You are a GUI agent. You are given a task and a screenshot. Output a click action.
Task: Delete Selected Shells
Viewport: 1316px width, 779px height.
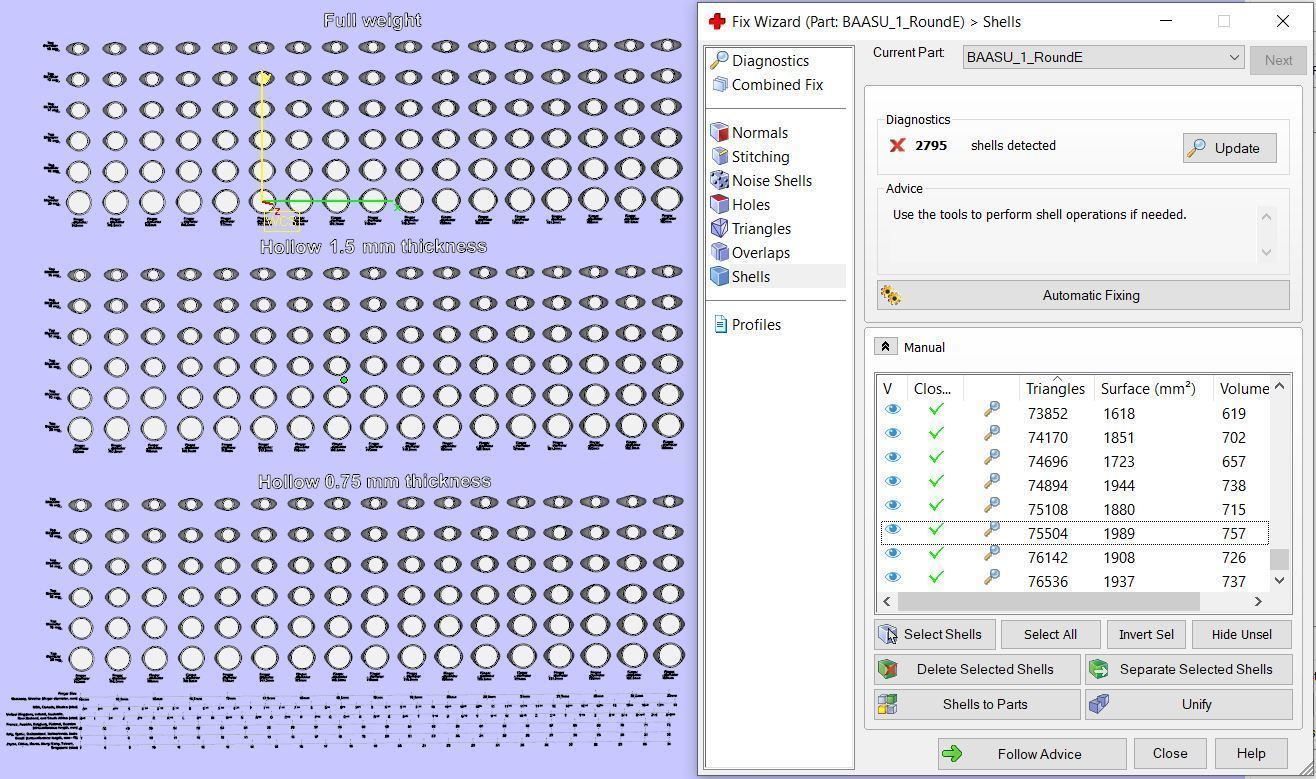977,669
